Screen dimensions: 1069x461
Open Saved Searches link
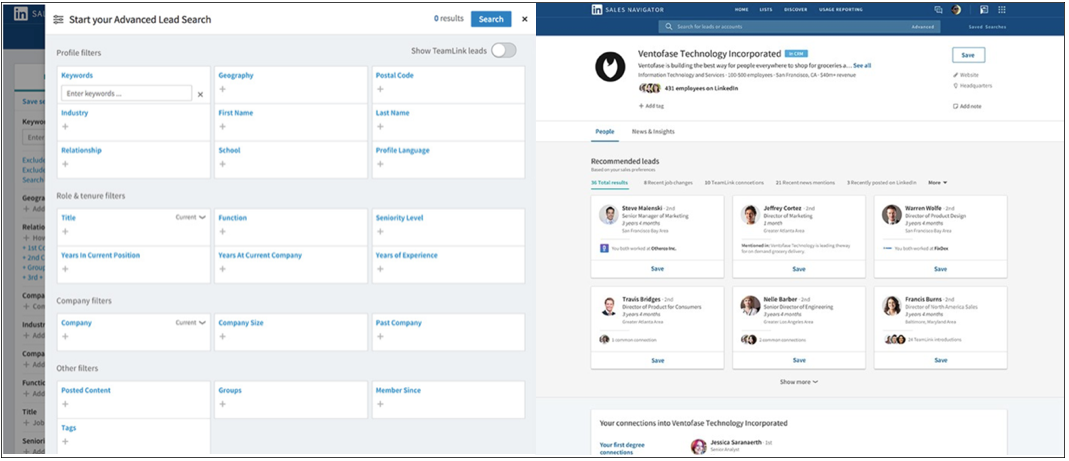(x=987, y=27)
